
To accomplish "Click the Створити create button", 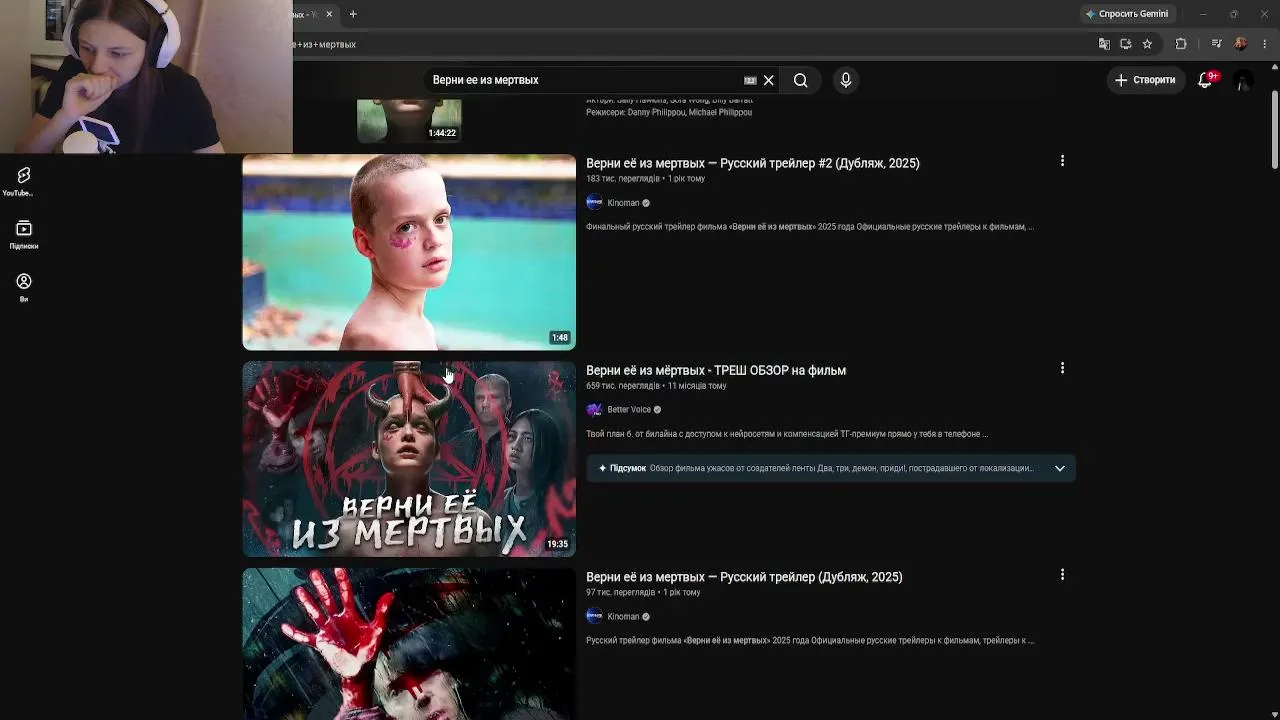I will [x=1145, y=80].
